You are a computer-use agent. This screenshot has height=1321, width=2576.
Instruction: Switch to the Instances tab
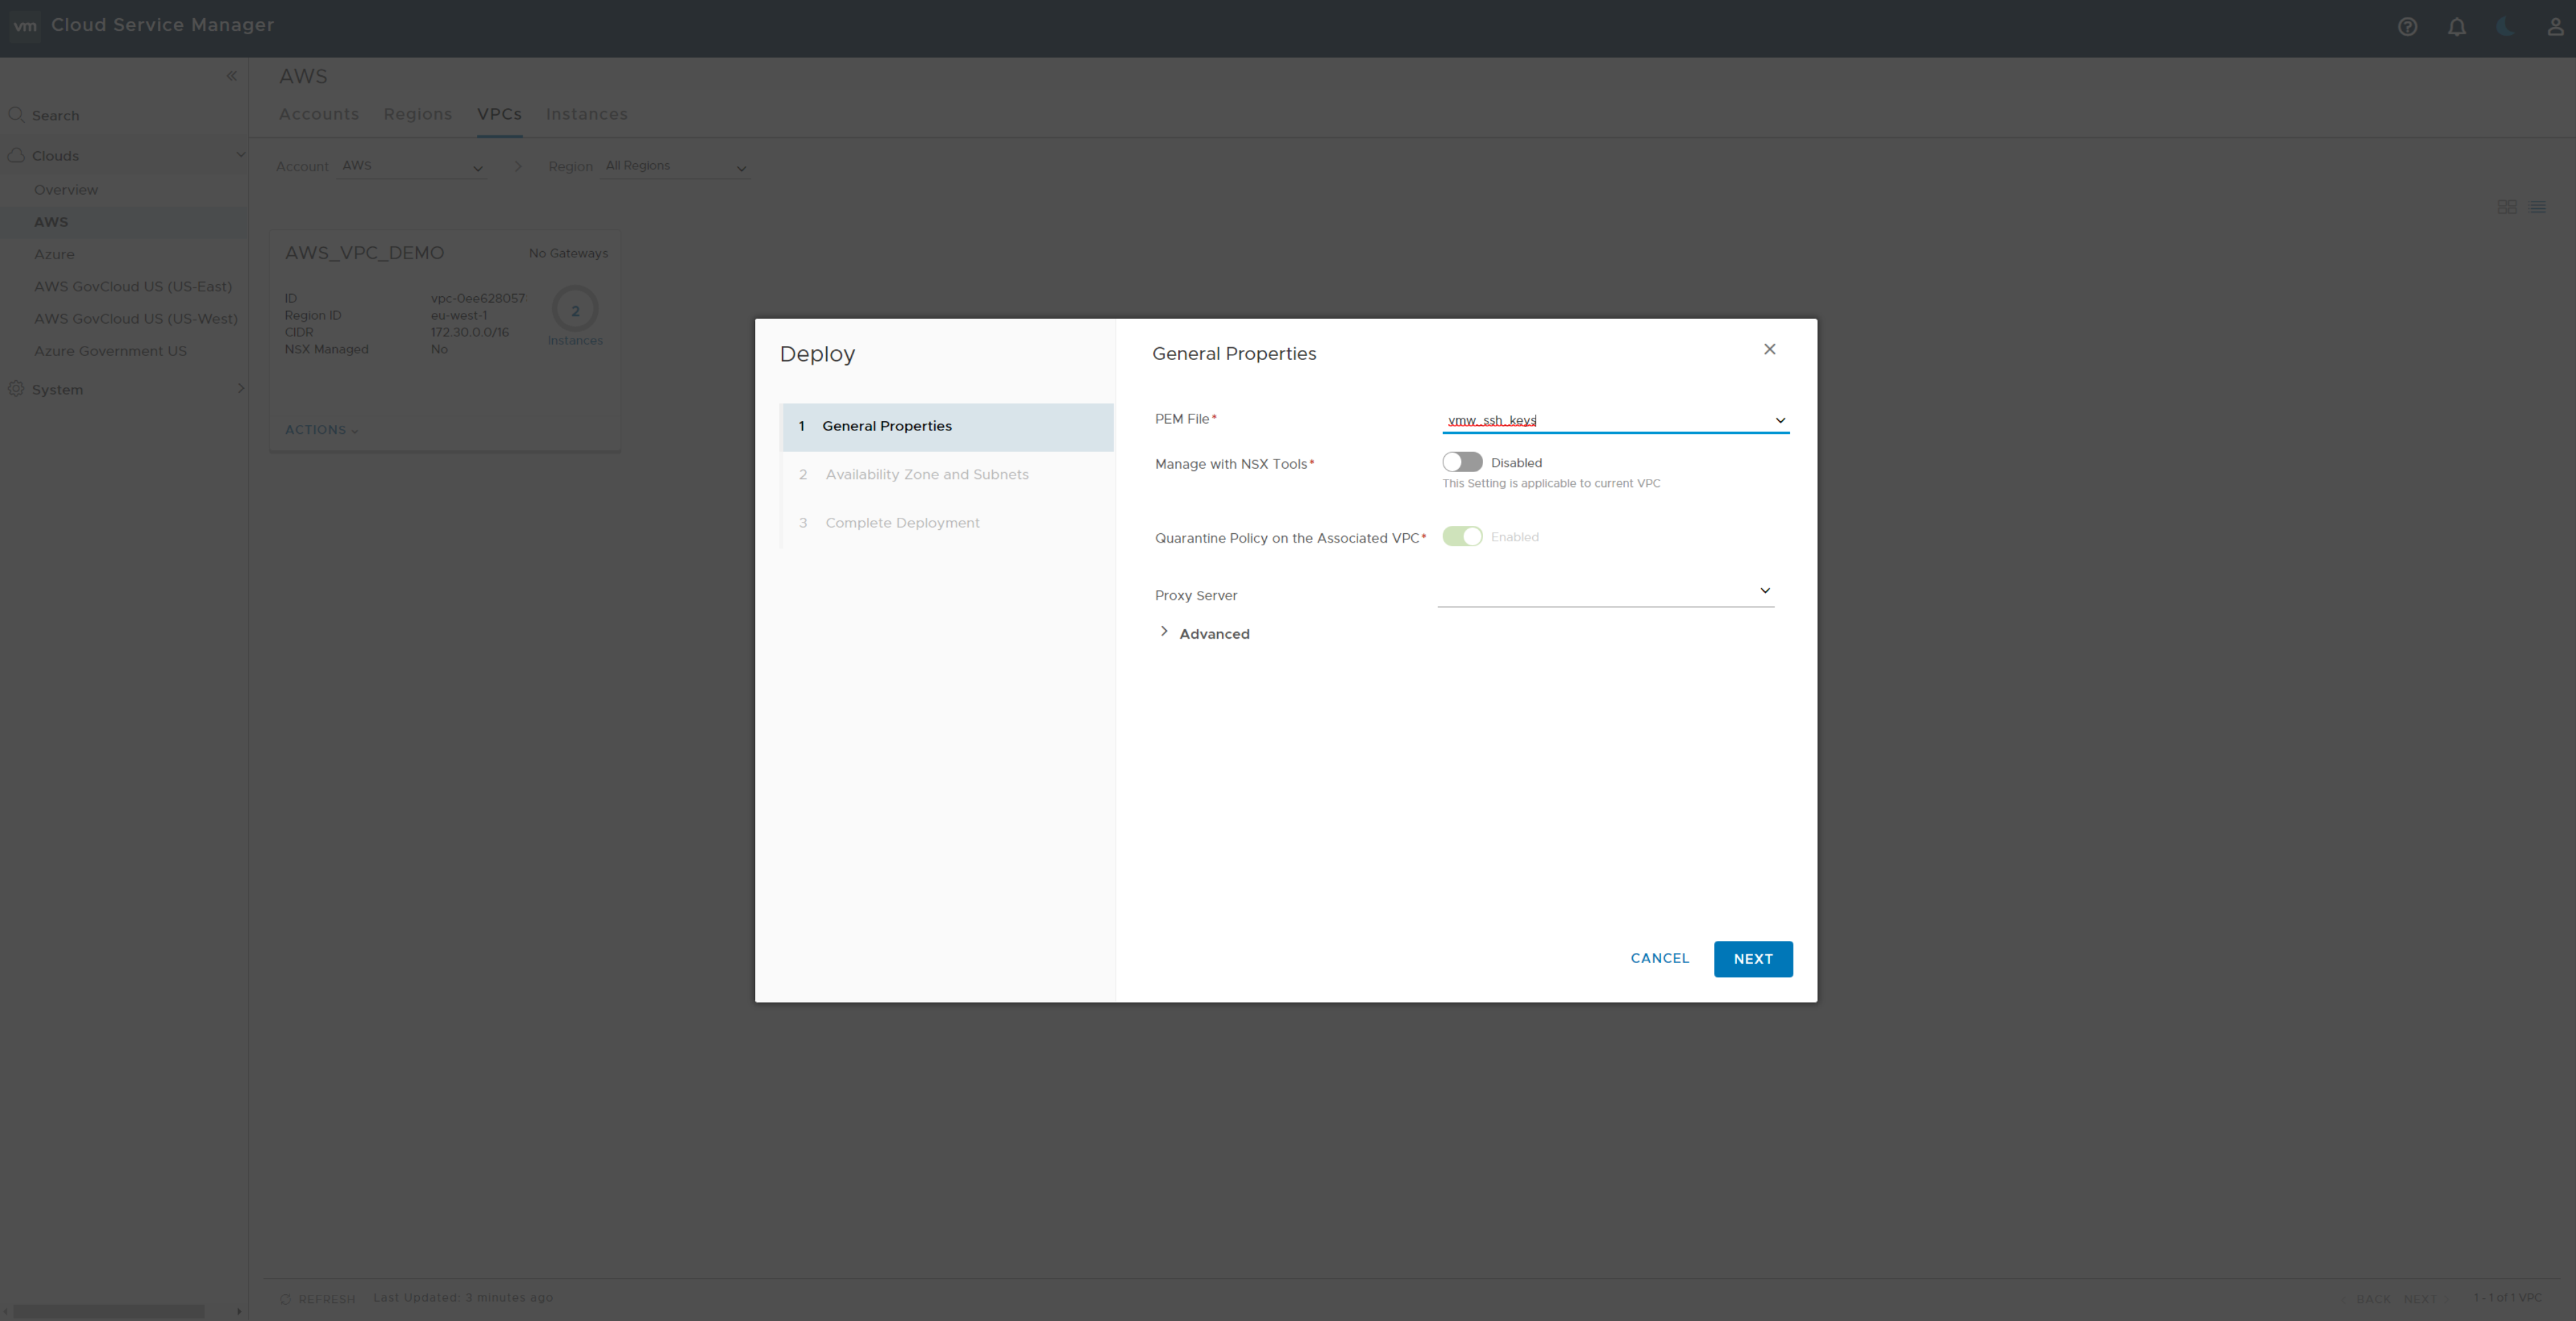pyautogui.click(x=586, y=114)
